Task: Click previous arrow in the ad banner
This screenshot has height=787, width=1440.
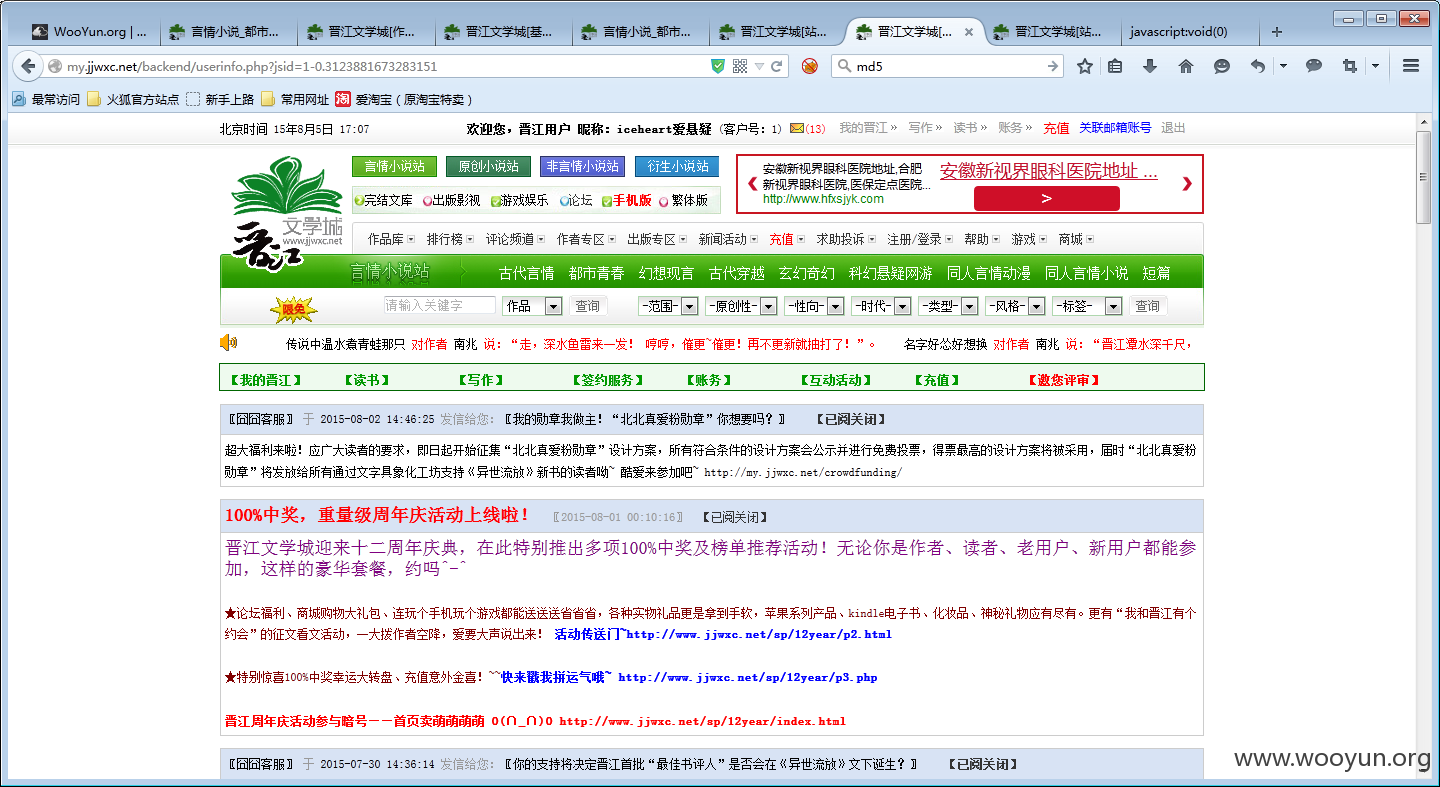Action: coord(751,183)
